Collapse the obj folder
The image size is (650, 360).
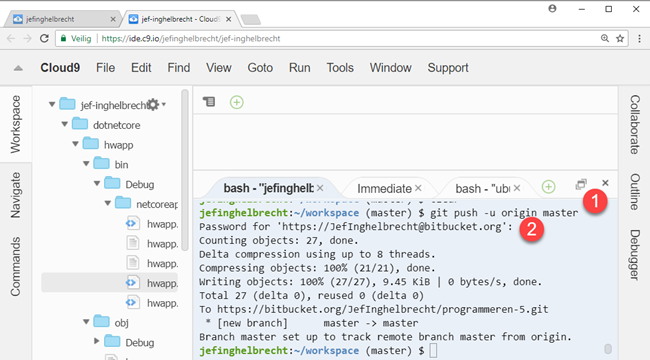point(86,321)
